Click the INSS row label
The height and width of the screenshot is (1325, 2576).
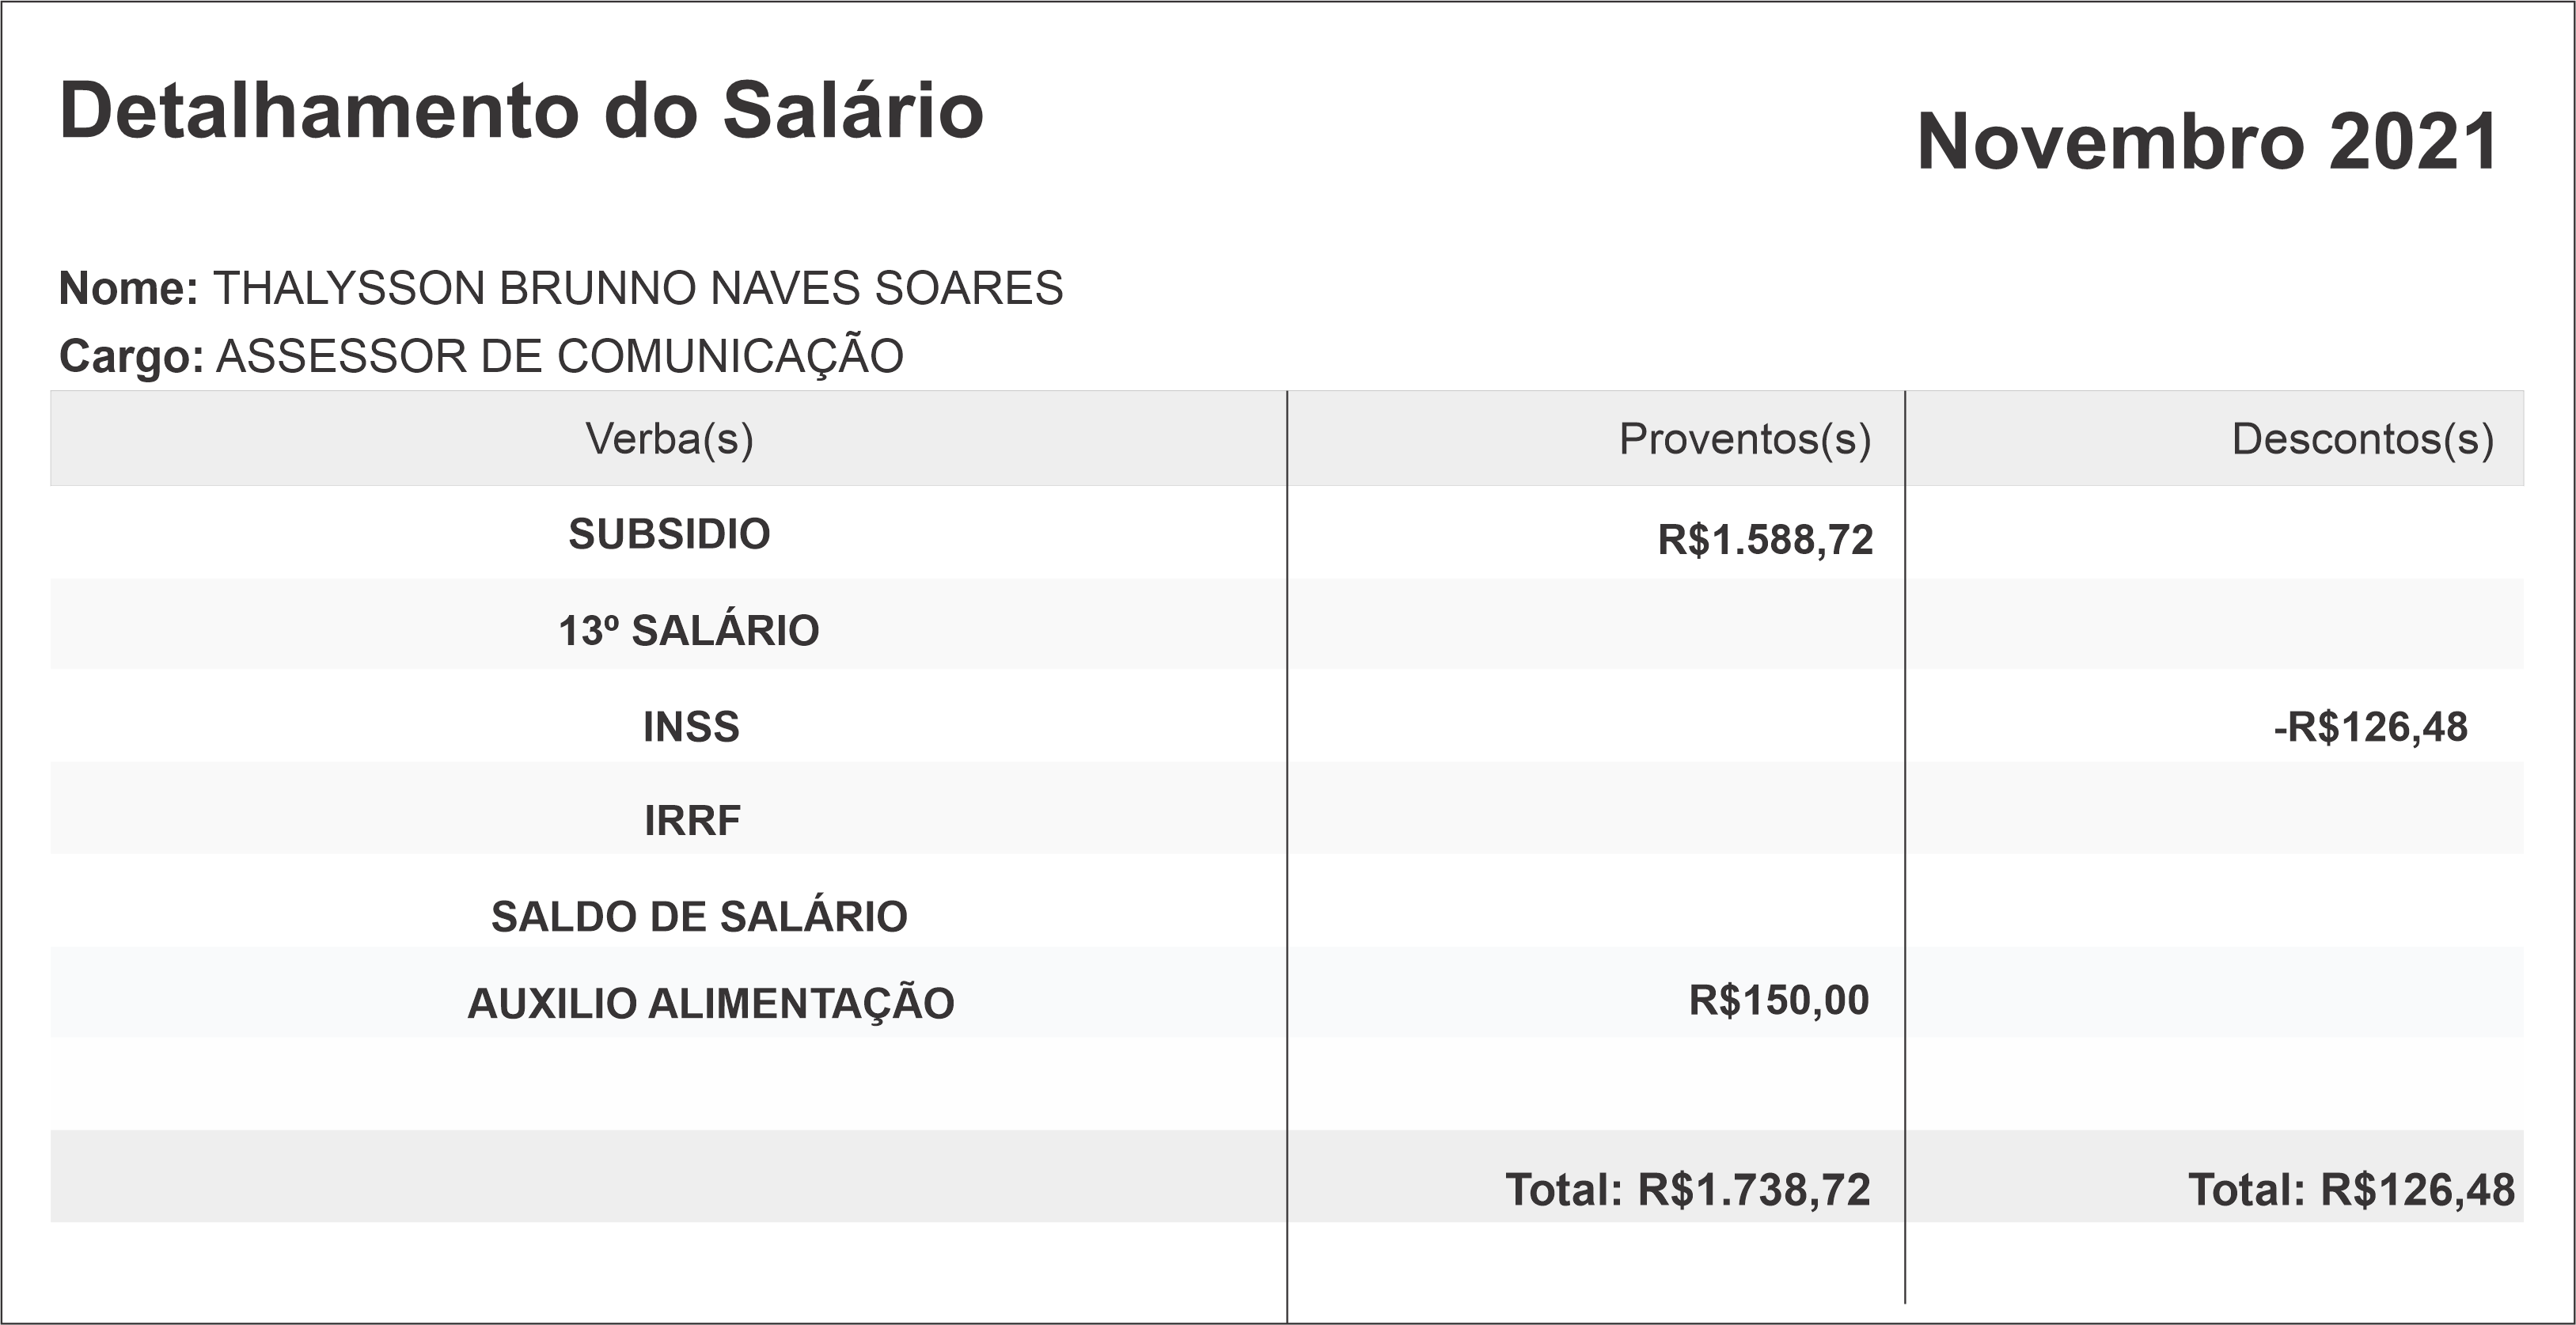click(x=691, y=727)
